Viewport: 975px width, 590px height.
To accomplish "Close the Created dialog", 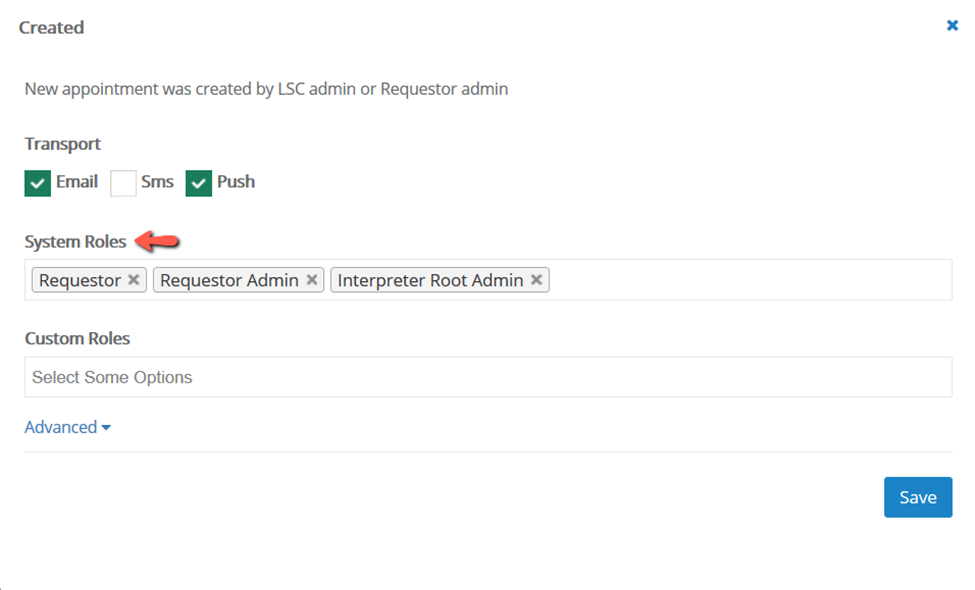I will tap(952, 26).
